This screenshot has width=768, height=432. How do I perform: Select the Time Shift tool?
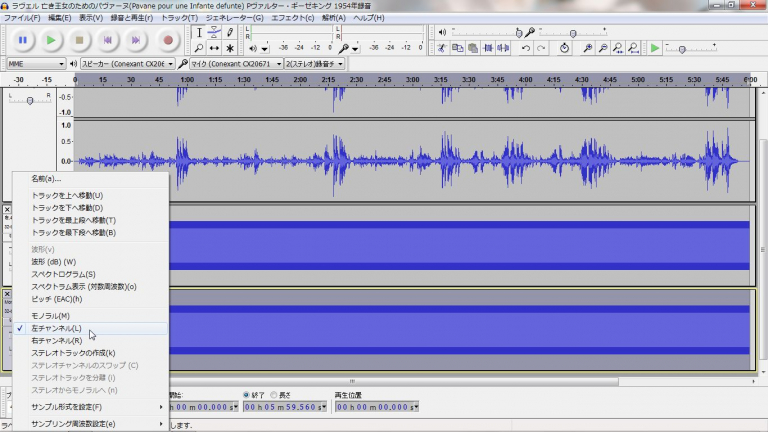click(x=214, y=48)
